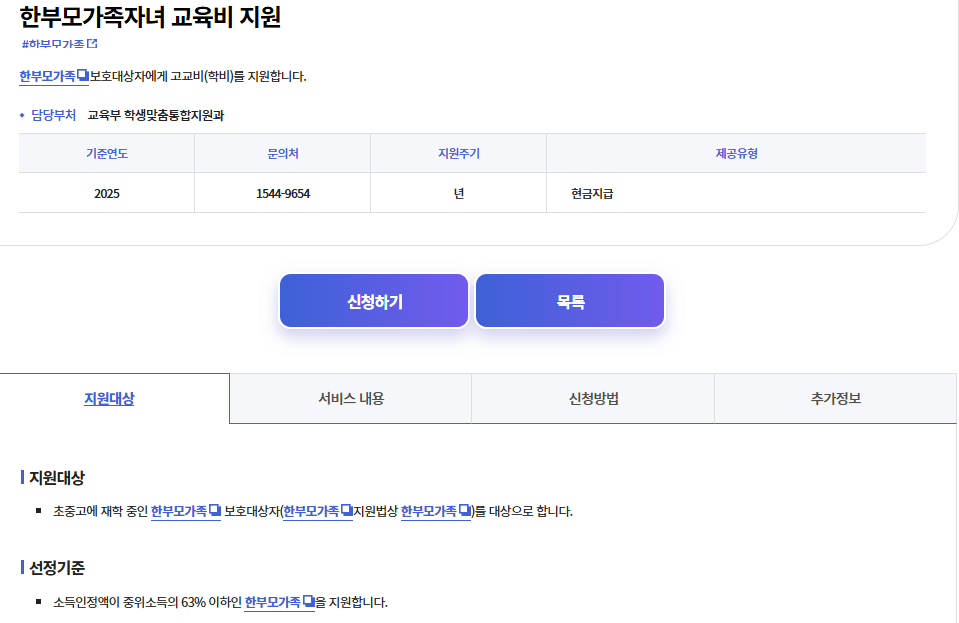Select the 지원대상 tab
The height and width of the screenshot is (623, 959).
(109, 399)
